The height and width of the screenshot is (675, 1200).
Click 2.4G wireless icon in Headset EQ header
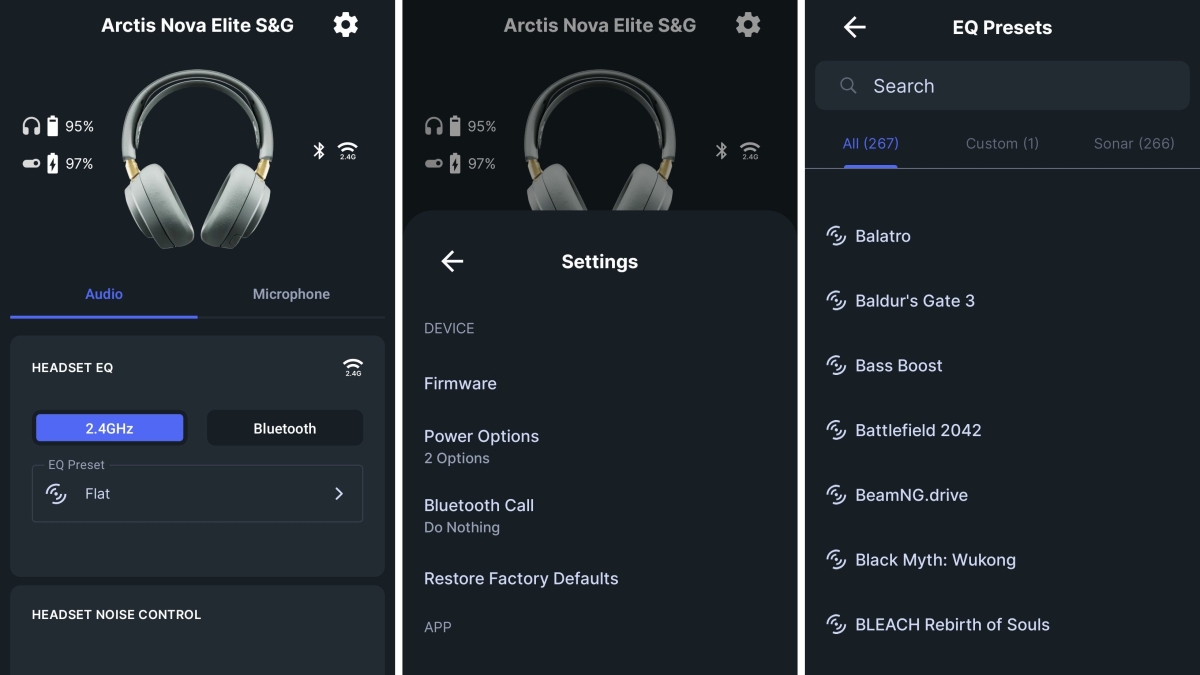[x=352, y=367]
